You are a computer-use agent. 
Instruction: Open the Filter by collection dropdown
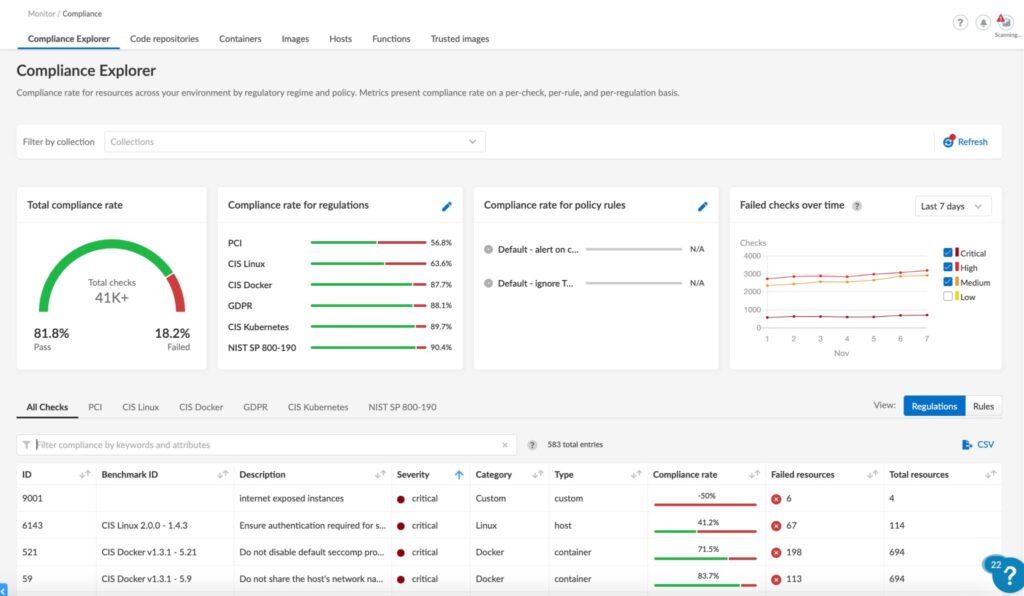tap(295, 142)
